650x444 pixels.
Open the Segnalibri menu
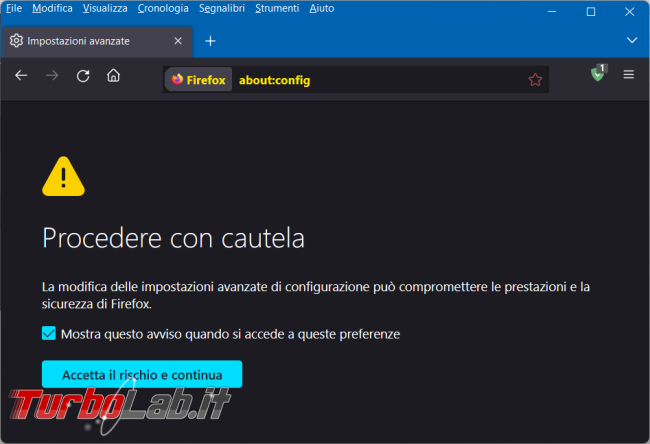pyautogui.click(x=222, y=8)
